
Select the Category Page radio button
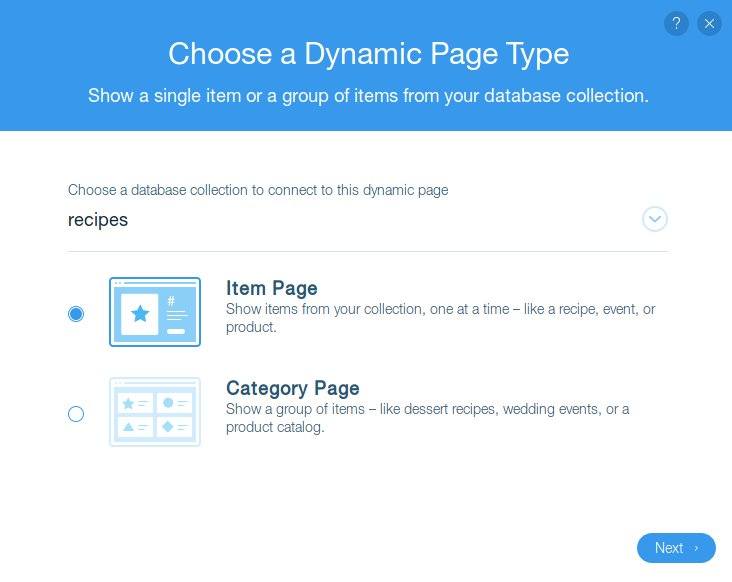(x=76, y=414)
